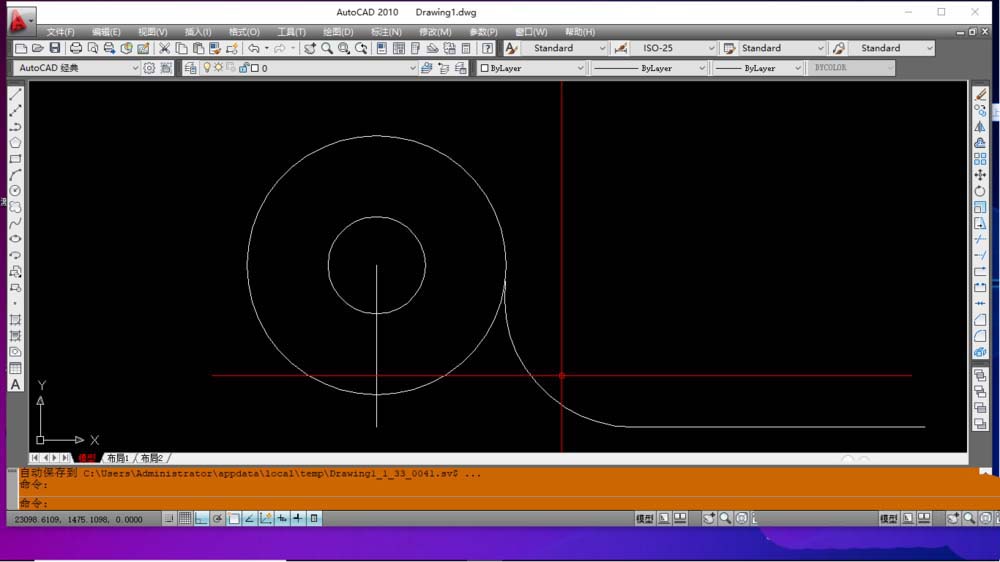
Task: Click the Zoom realtime magnifier icon
Action: coord(327,48)
